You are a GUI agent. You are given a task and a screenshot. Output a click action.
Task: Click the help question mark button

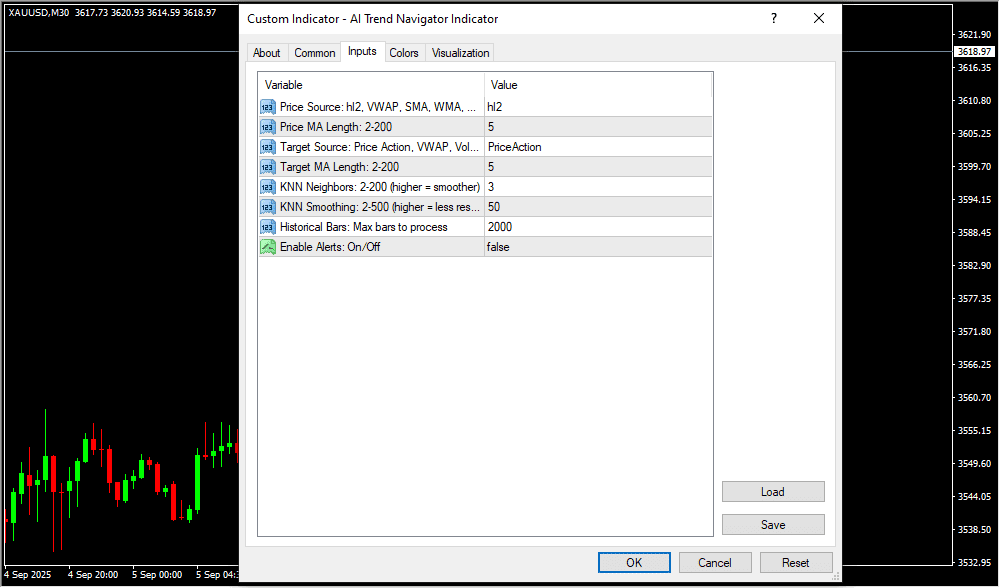coord(773,19)
